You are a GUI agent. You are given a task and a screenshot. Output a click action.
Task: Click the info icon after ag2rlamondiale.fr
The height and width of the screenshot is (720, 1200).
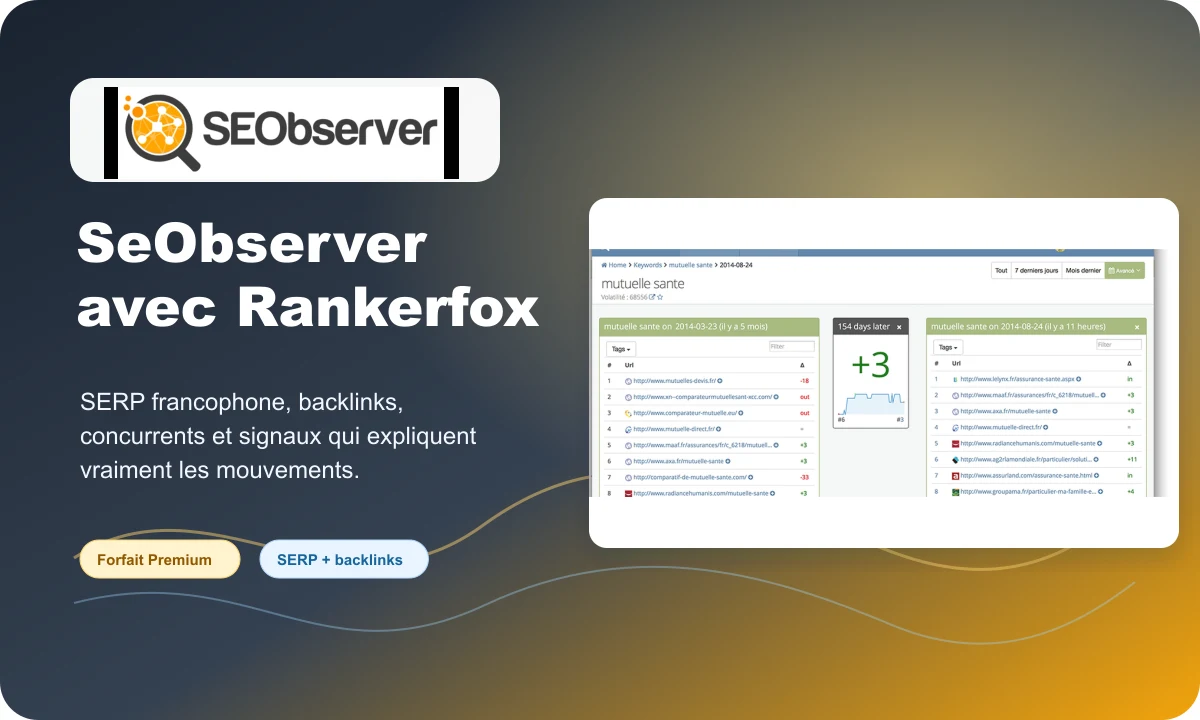(1096, 460)
